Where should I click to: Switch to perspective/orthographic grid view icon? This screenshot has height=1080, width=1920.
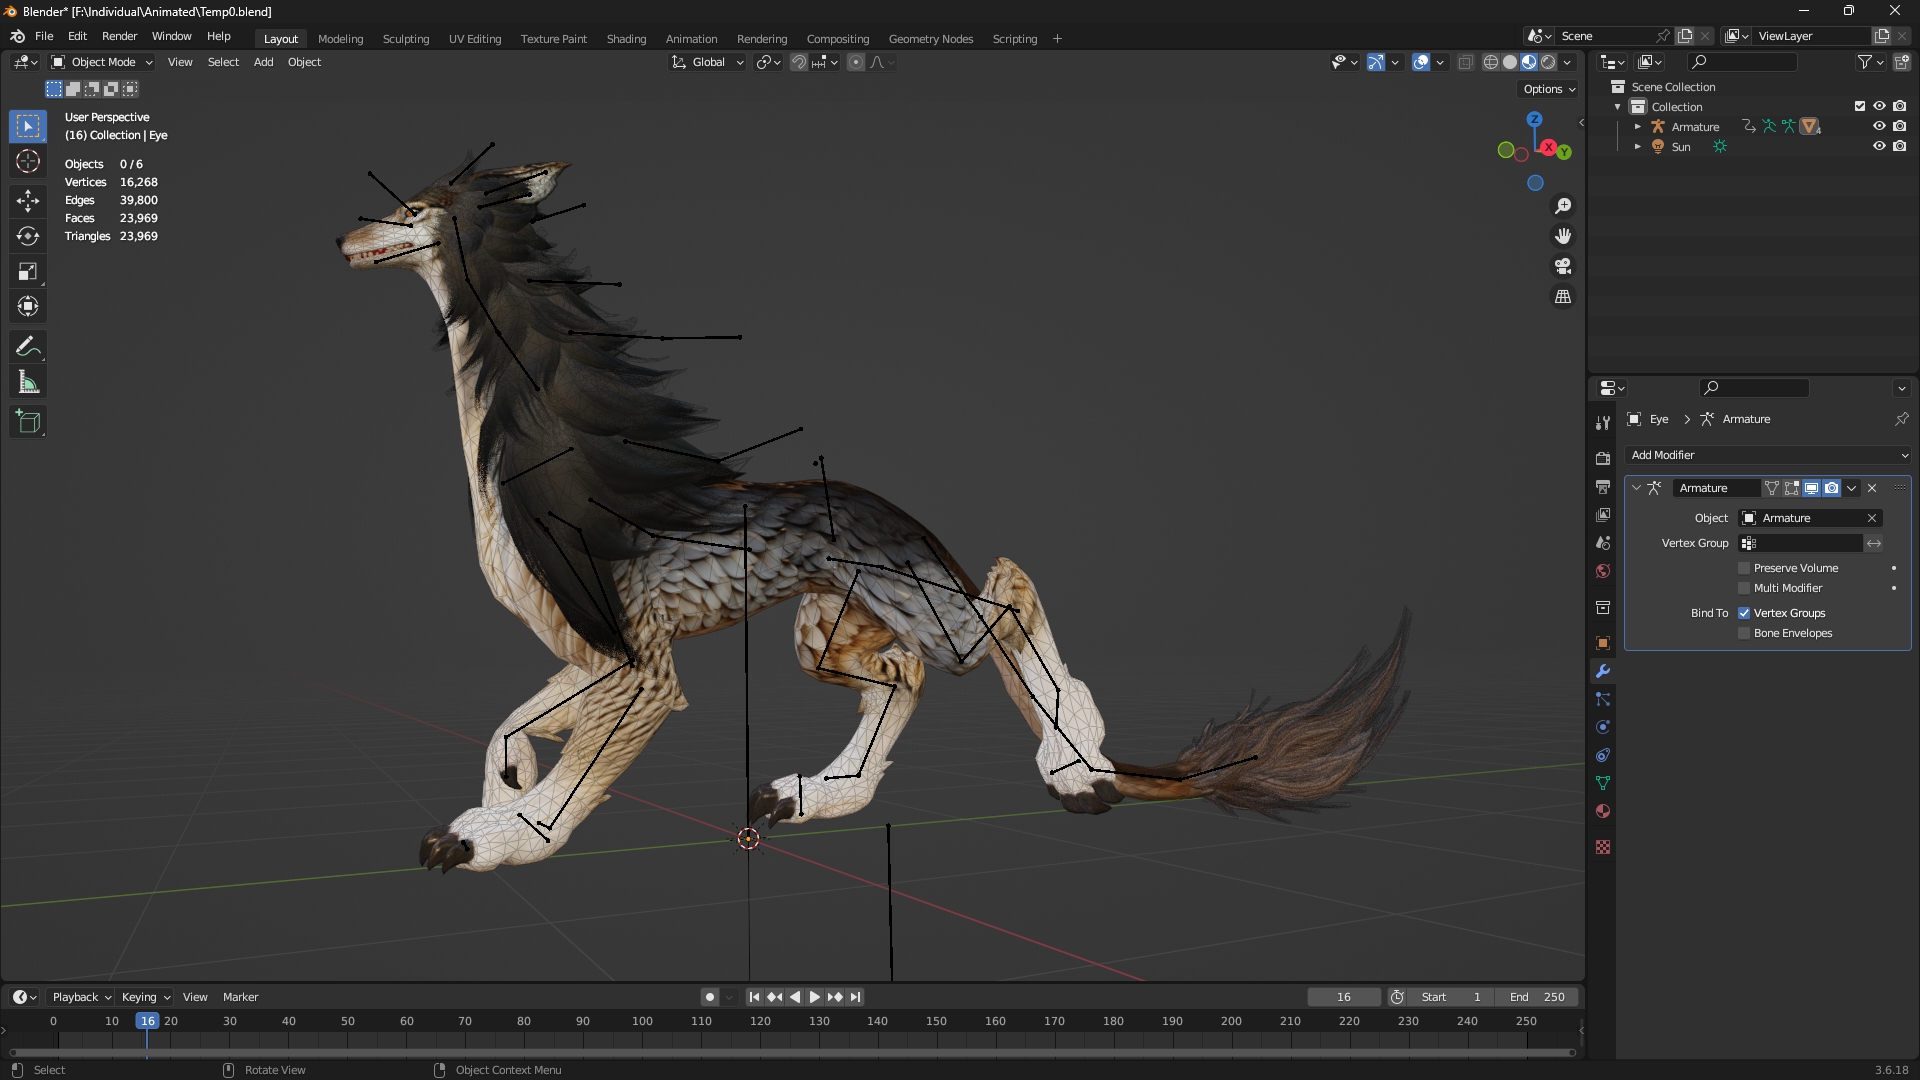(x=1562, y=297)
